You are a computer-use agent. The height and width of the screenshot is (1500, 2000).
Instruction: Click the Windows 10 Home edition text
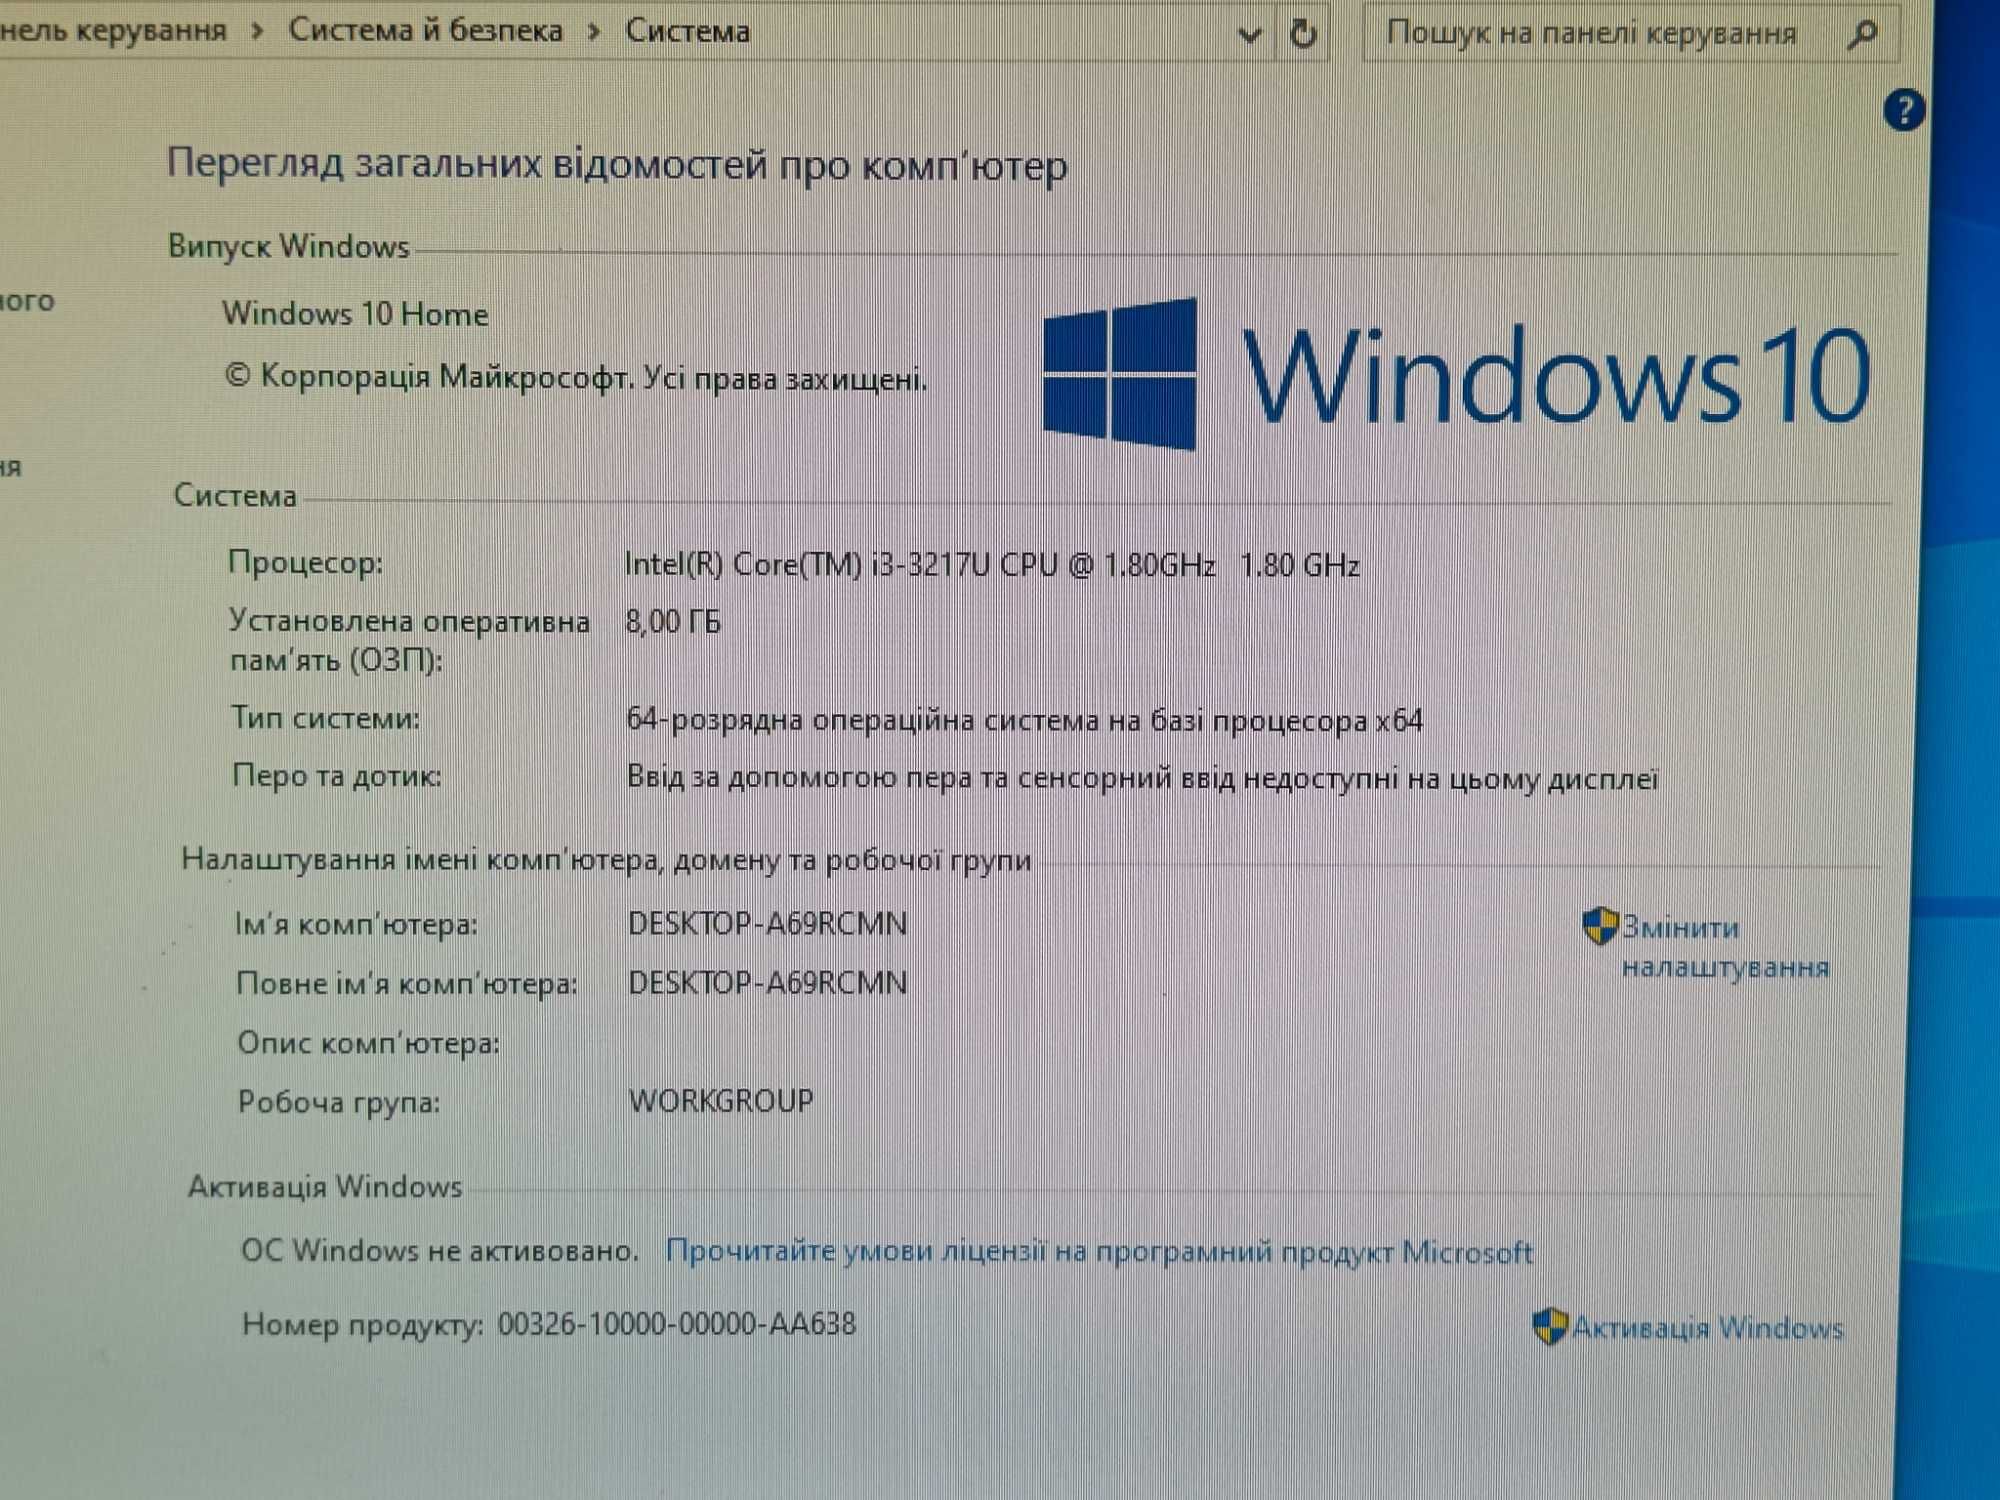pos(355,314)
